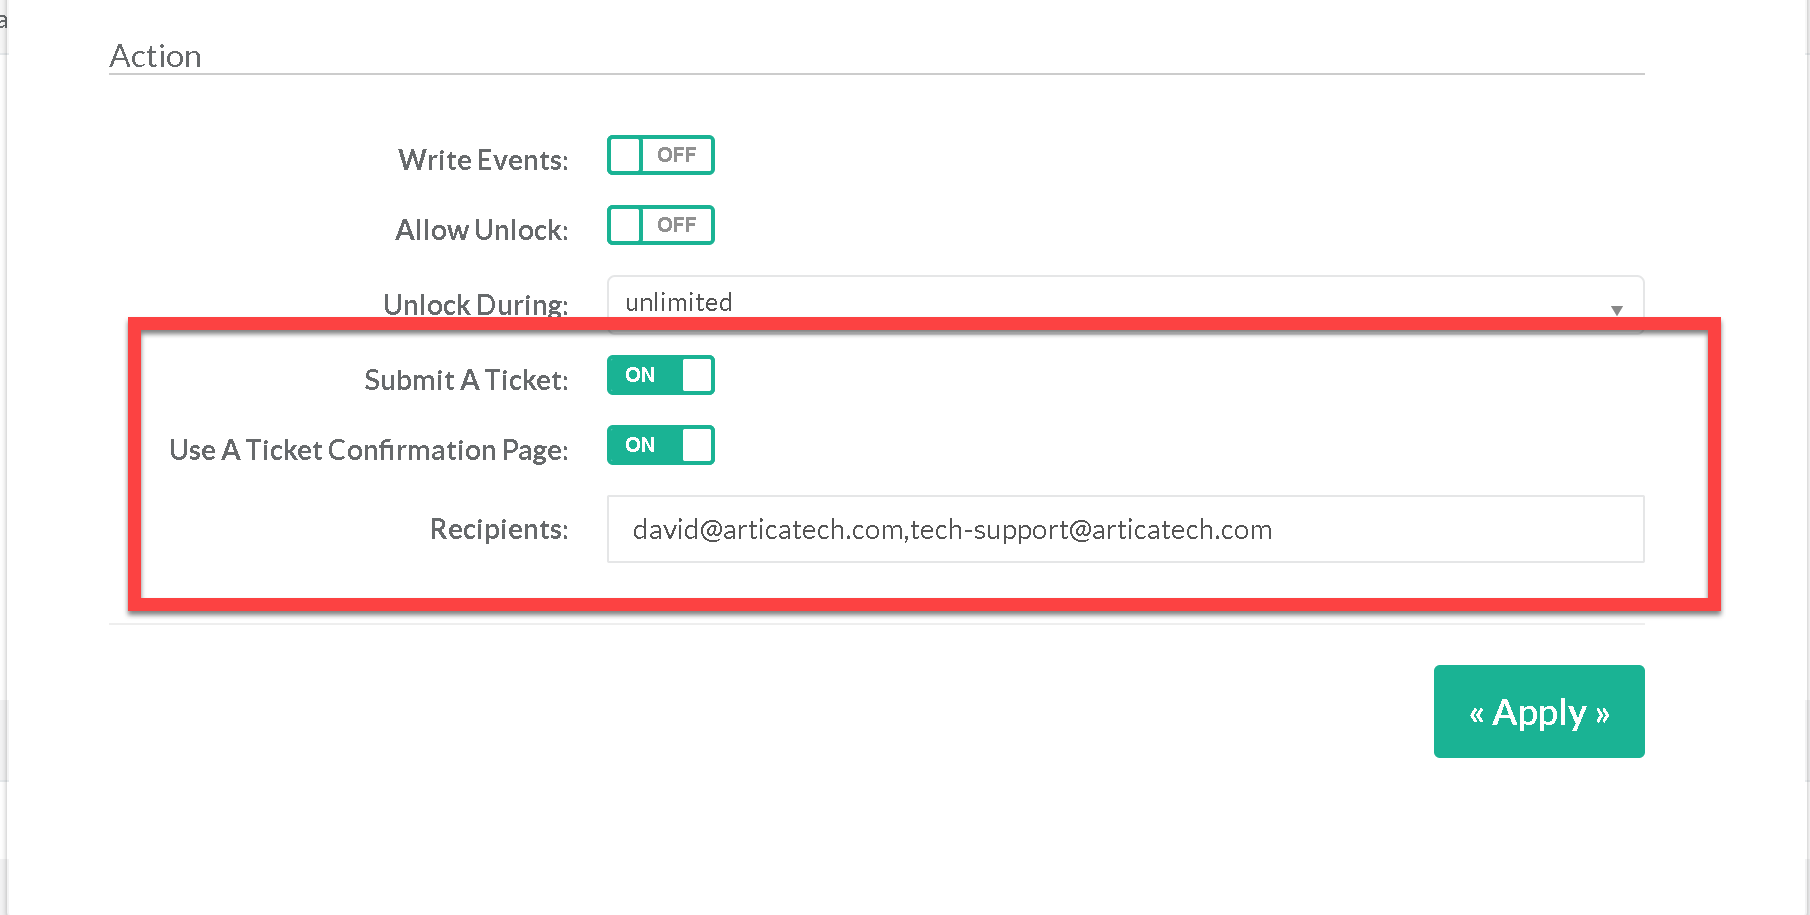The image size is (1810, 915).
Task: Click the Use A Ticket Confirmation Page label
Action: (x=368, y=450)
